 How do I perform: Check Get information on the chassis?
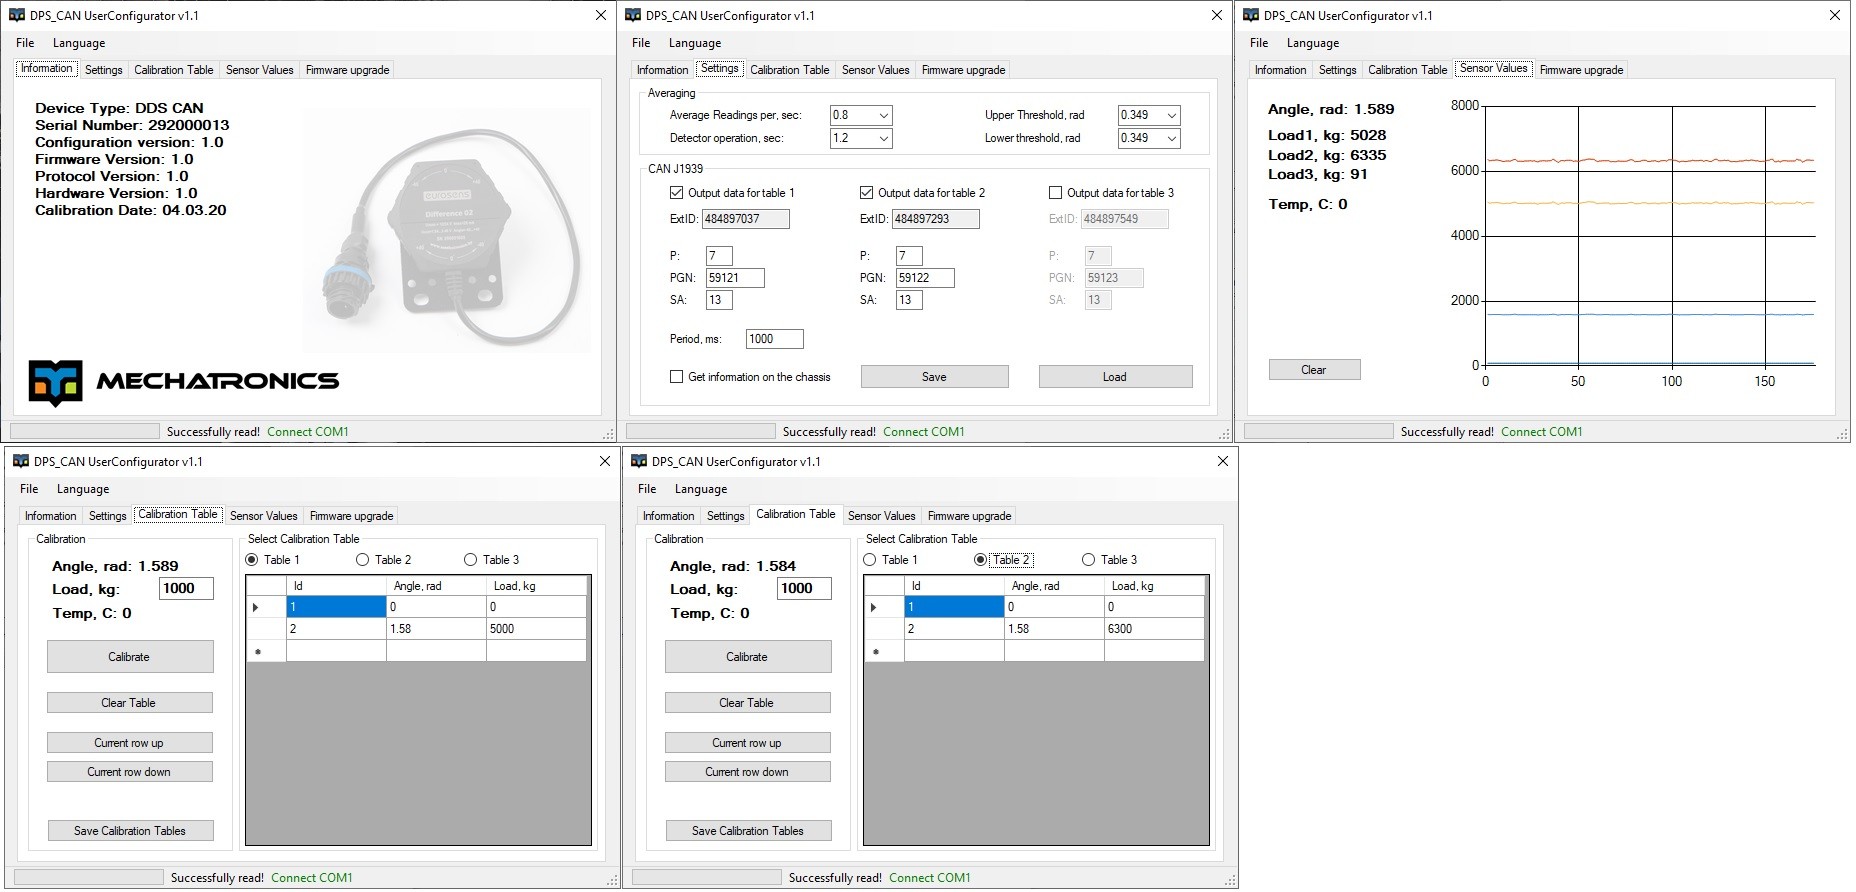point(677,377)
